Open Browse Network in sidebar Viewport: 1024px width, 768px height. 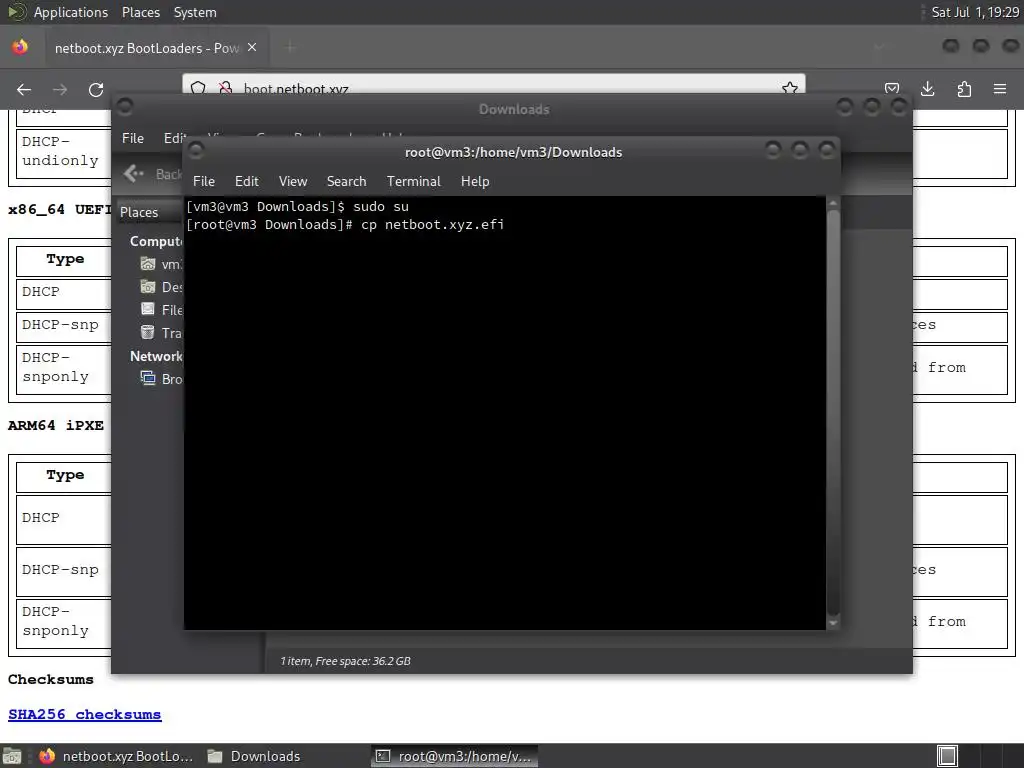[162, 379]
